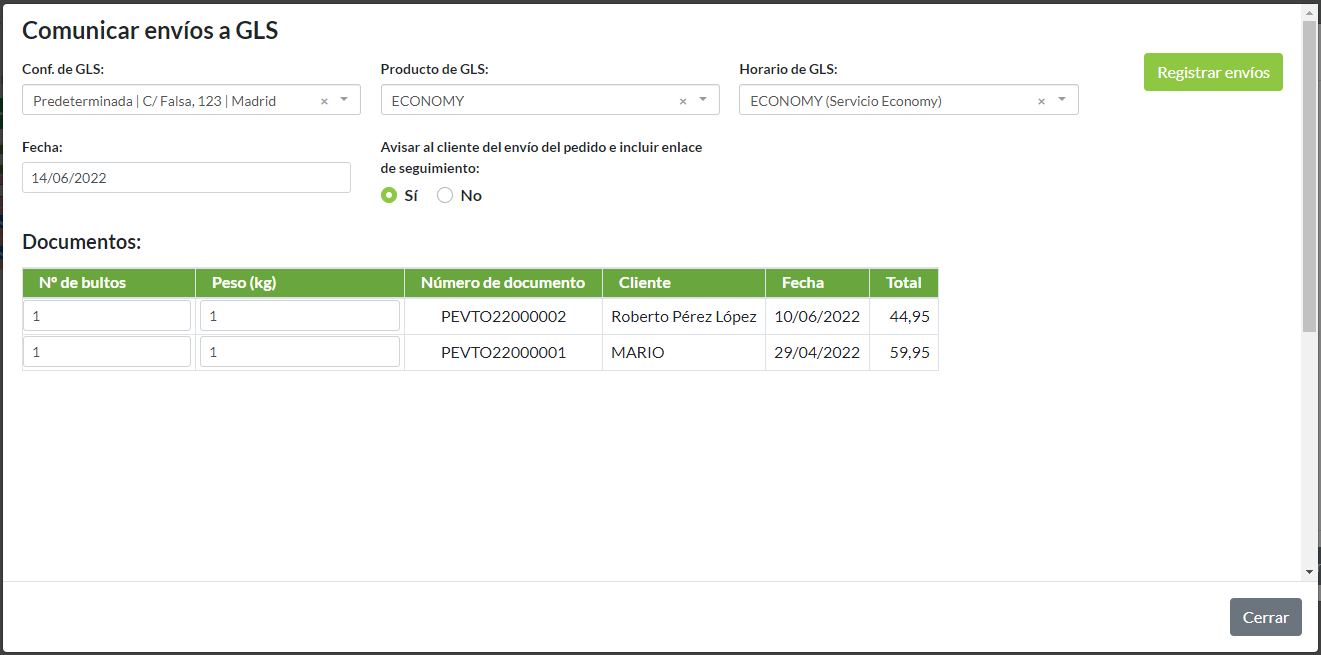Select the Sí radio option
The width and height of the screenshot is (1321, 655).
[x=389, y=196]
